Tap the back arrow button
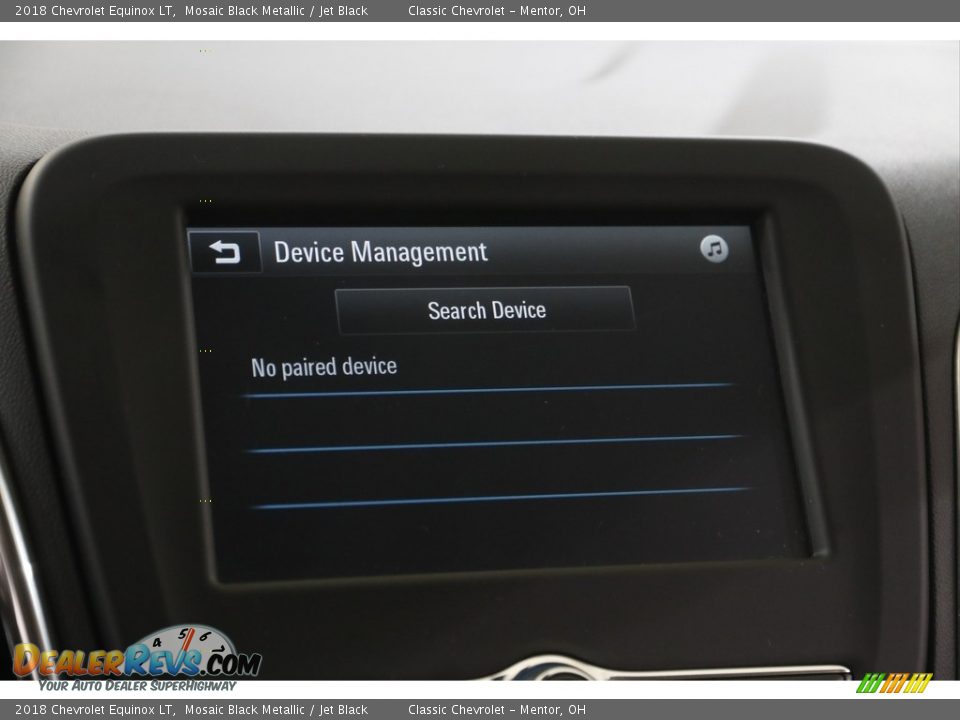 [x=225, y=252]
